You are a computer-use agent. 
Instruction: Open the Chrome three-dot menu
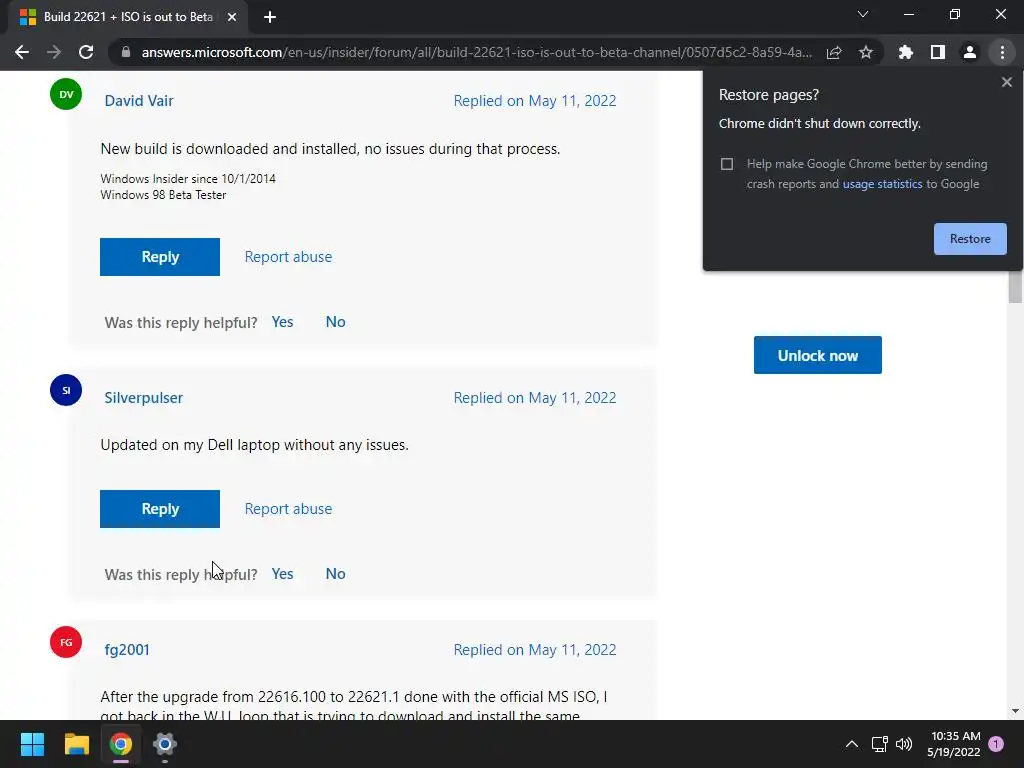click(x=1002, y=52)
